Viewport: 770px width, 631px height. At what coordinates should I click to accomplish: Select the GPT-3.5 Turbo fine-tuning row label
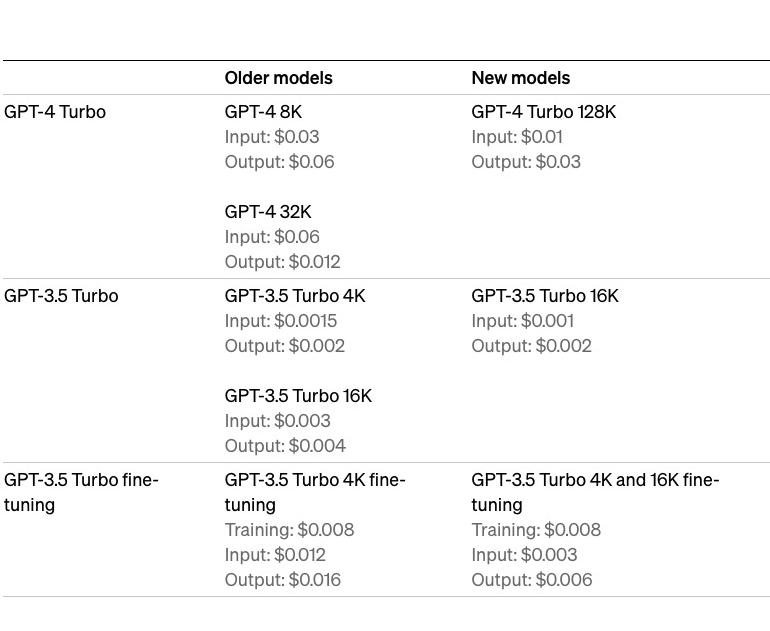coord(81,493)
